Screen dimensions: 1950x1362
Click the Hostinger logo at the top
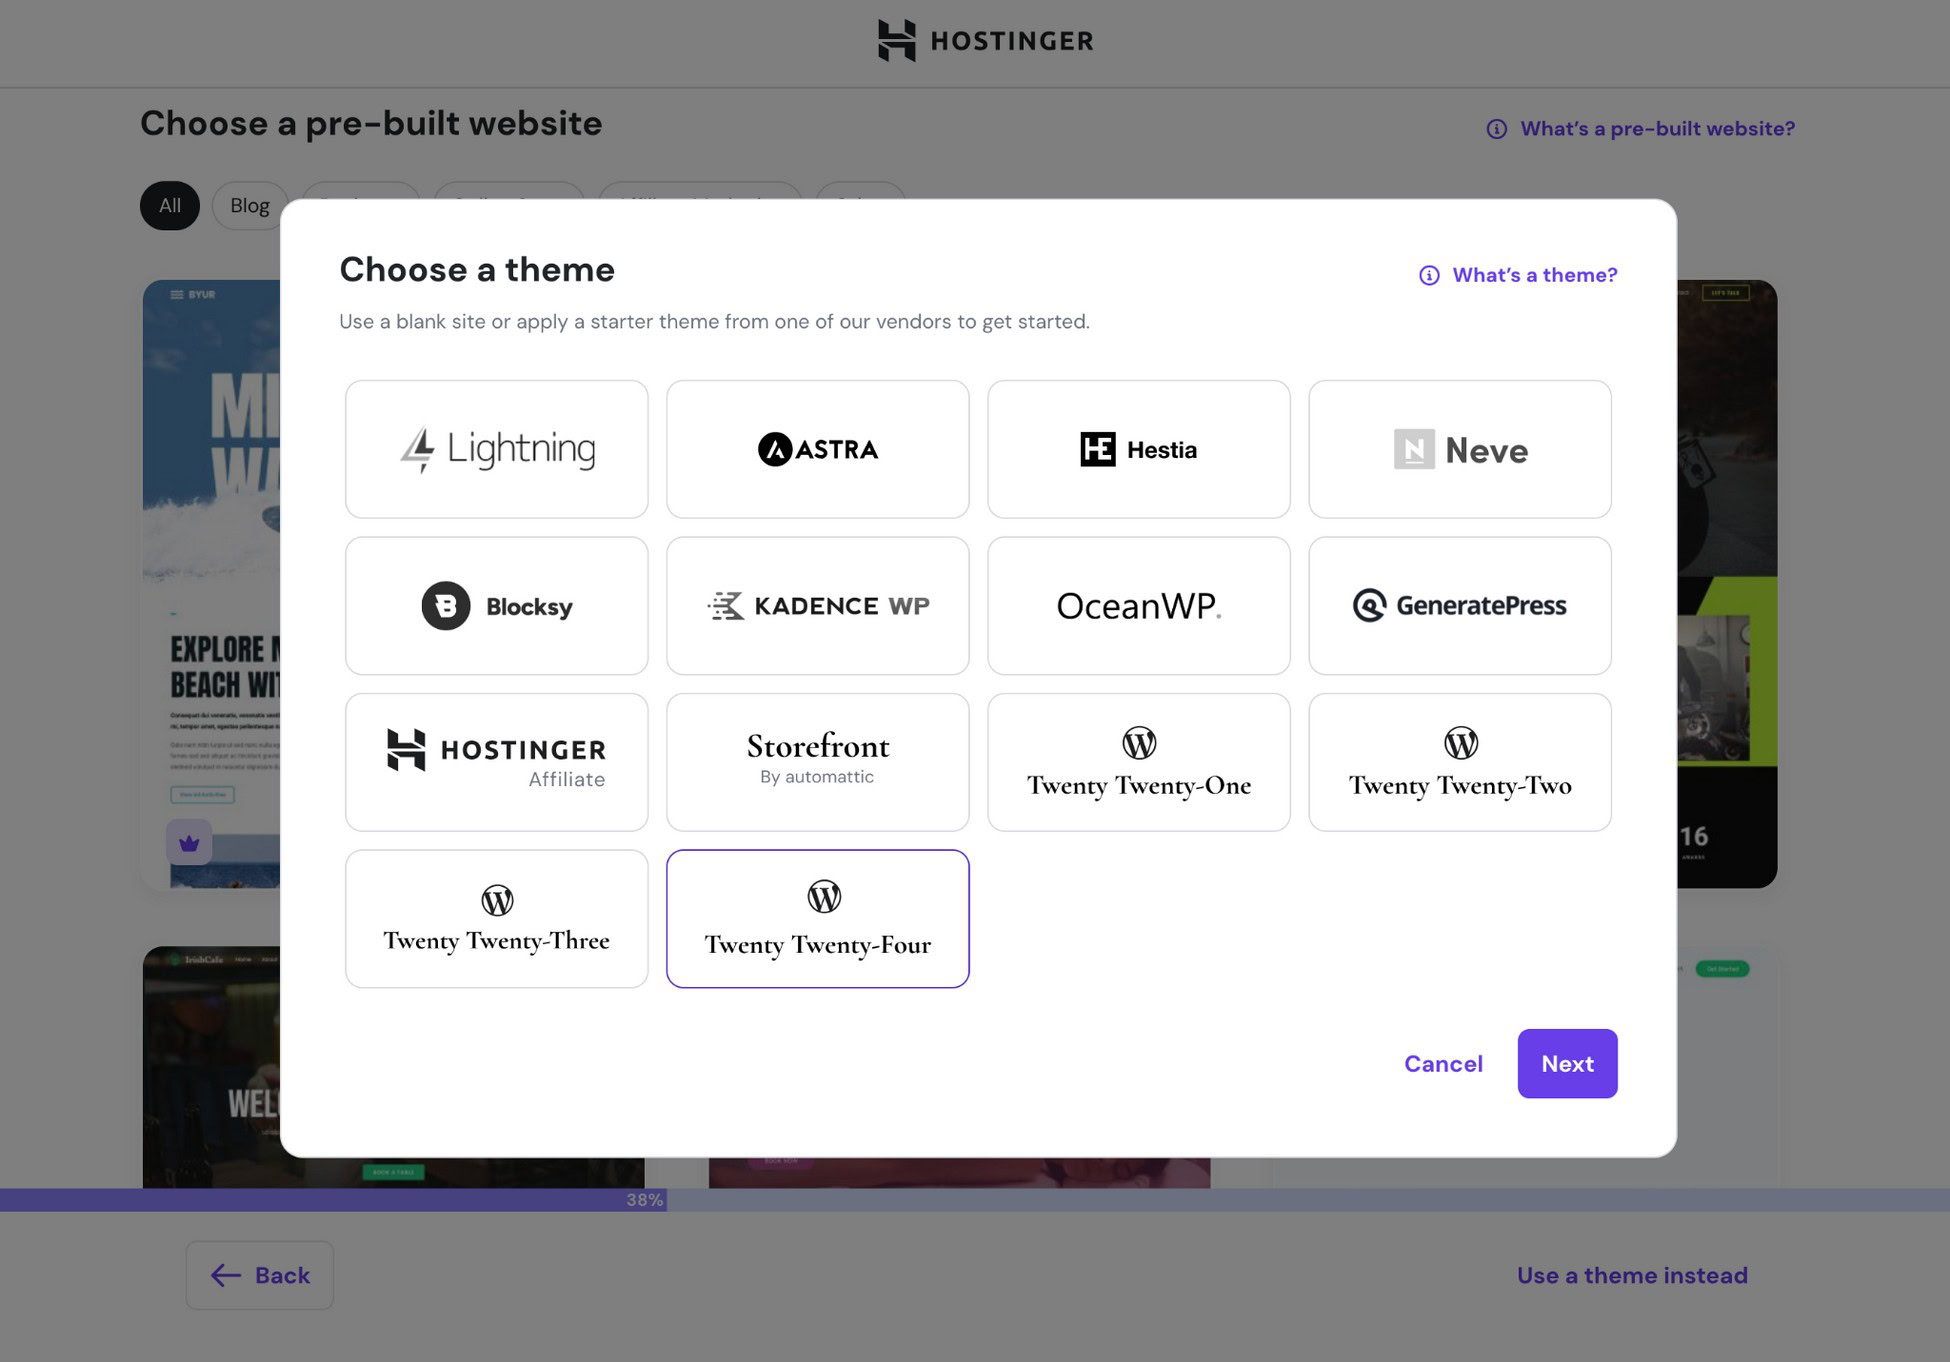click(x=985, y=41)
